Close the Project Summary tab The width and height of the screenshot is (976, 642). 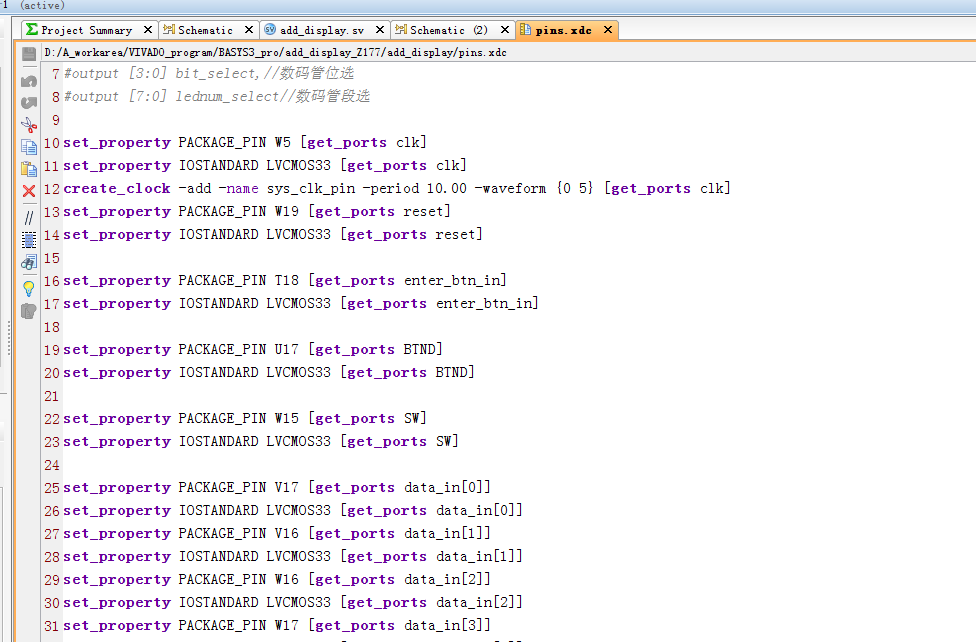coord(148,30)
